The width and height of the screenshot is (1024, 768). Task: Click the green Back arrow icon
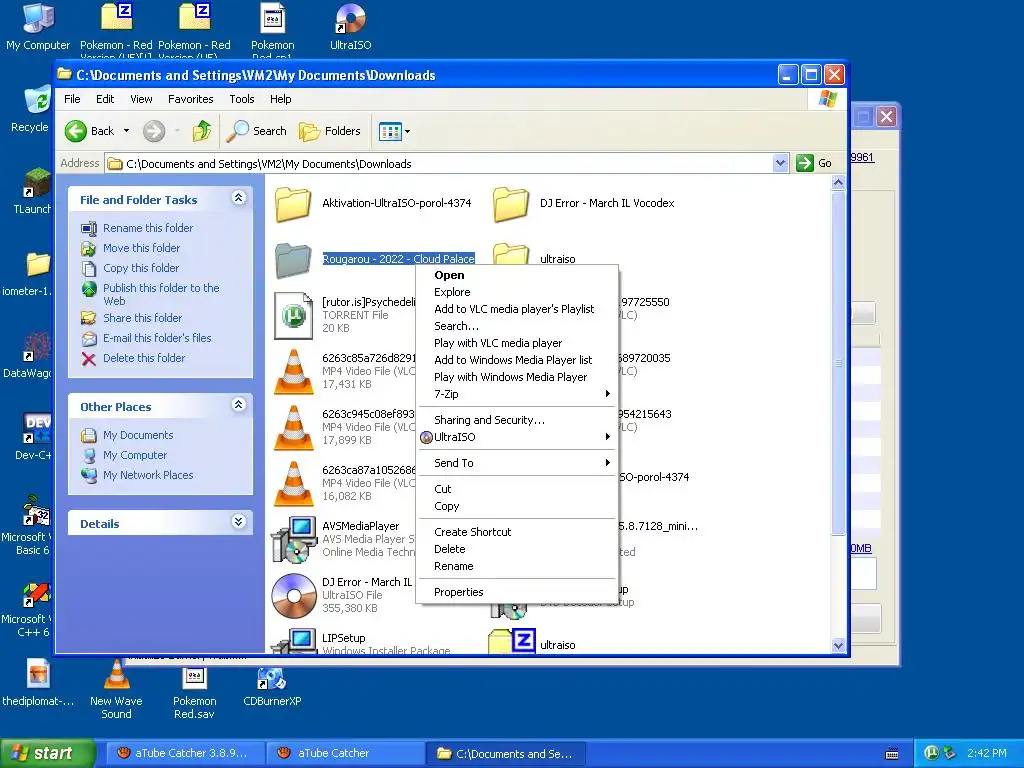(x=76, y=131)
